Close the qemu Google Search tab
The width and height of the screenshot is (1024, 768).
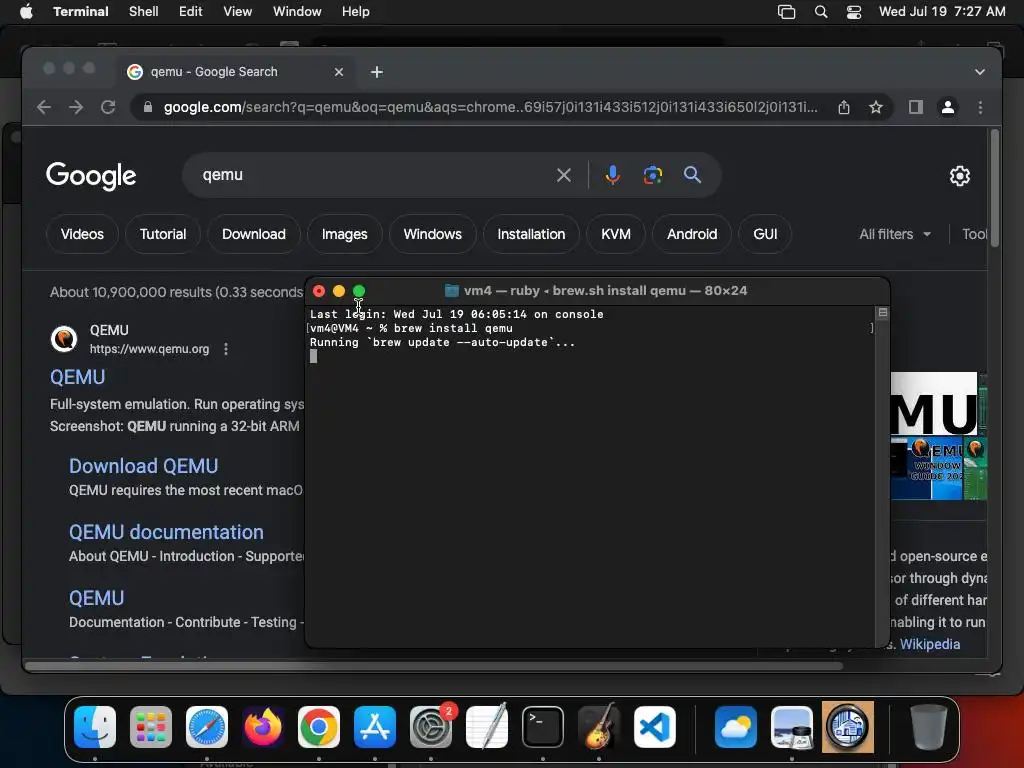click(x=339, y=72)
